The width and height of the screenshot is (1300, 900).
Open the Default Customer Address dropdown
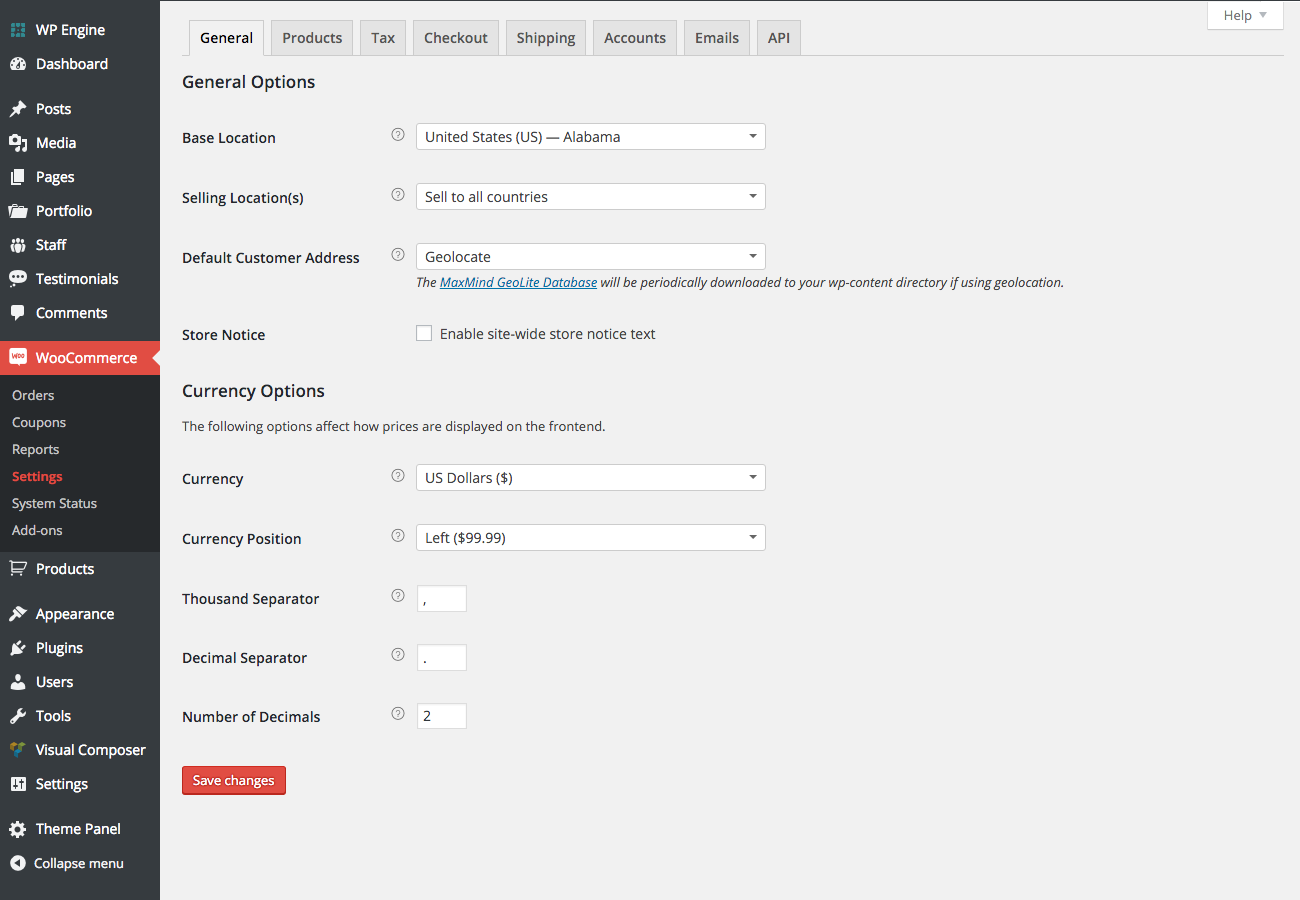(591, 257)
